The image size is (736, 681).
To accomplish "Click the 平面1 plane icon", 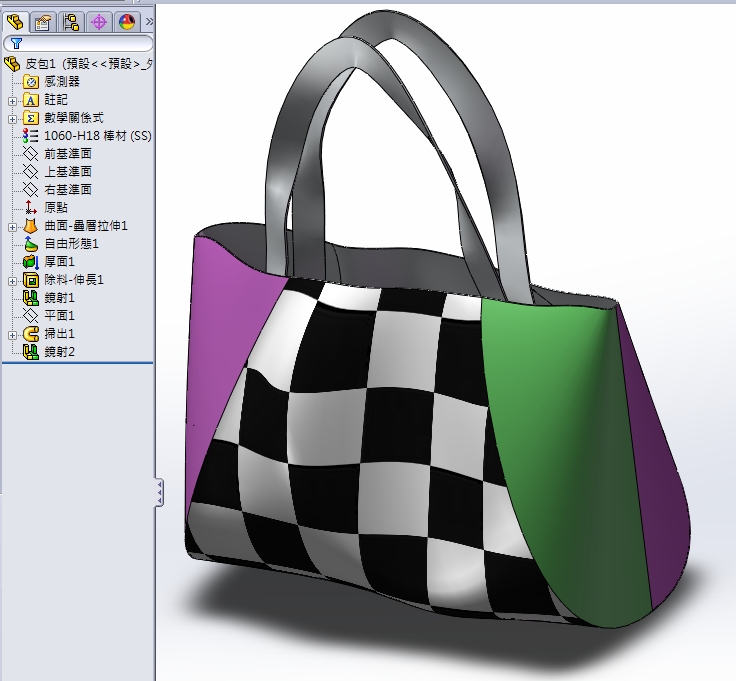I will pos(31,316).
